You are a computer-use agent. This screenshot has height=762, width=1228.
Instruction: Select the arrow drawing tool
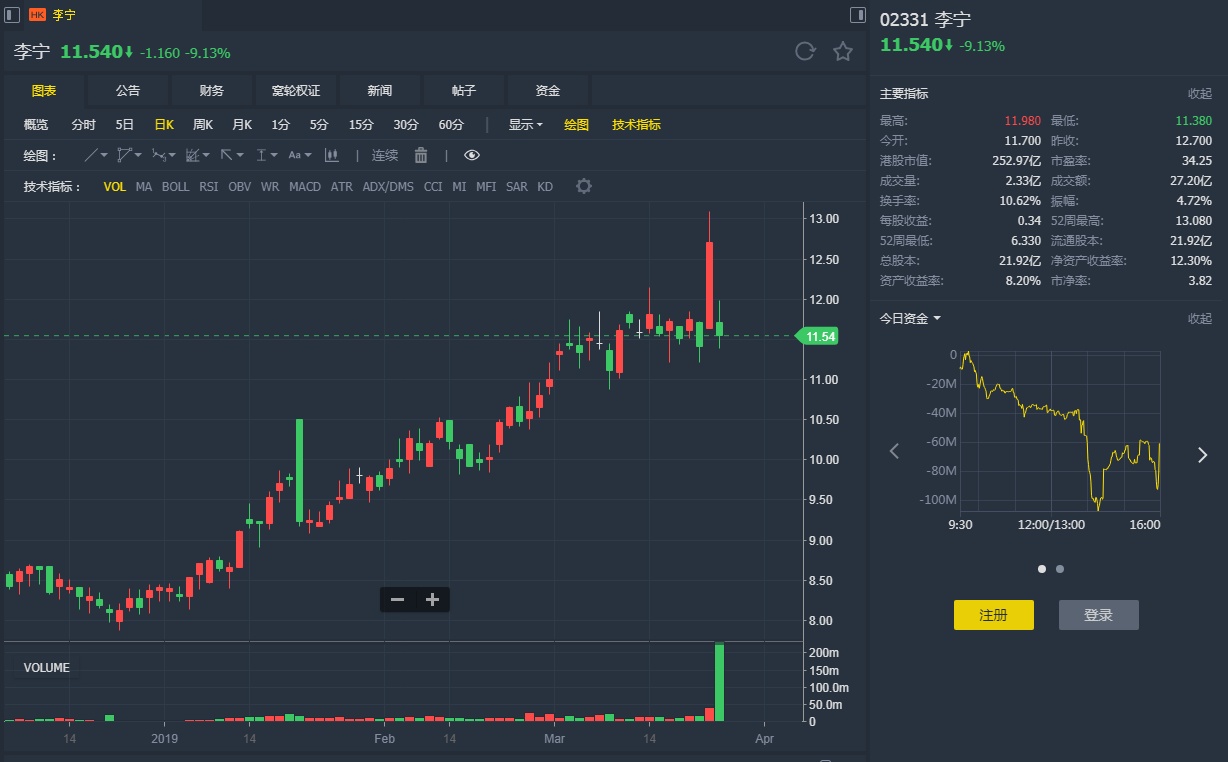pyautogui.click(x=226, y=155)
